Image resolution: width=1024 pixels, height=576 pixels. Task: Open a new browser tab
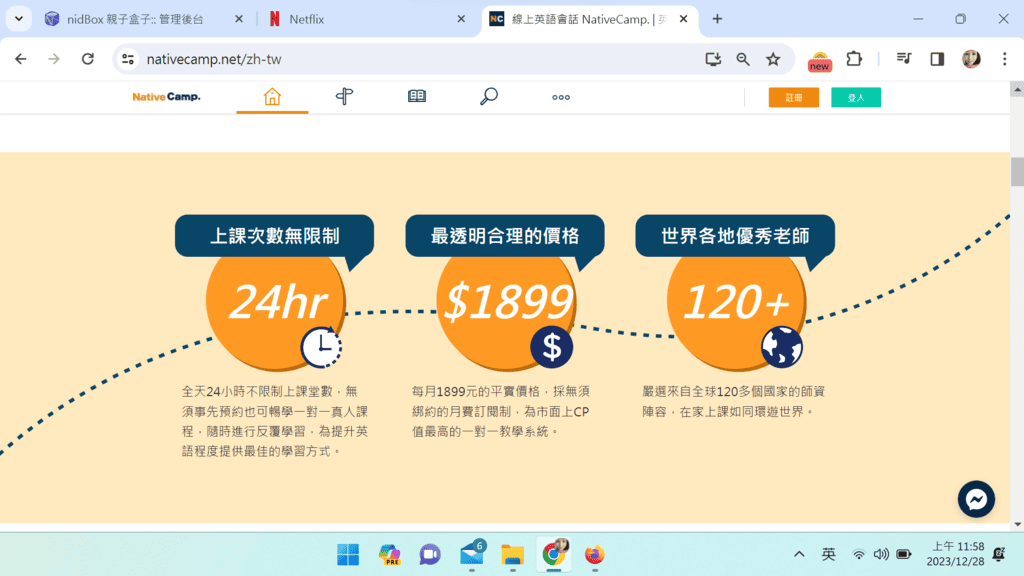pyautogui.click(x=717, y=19)
